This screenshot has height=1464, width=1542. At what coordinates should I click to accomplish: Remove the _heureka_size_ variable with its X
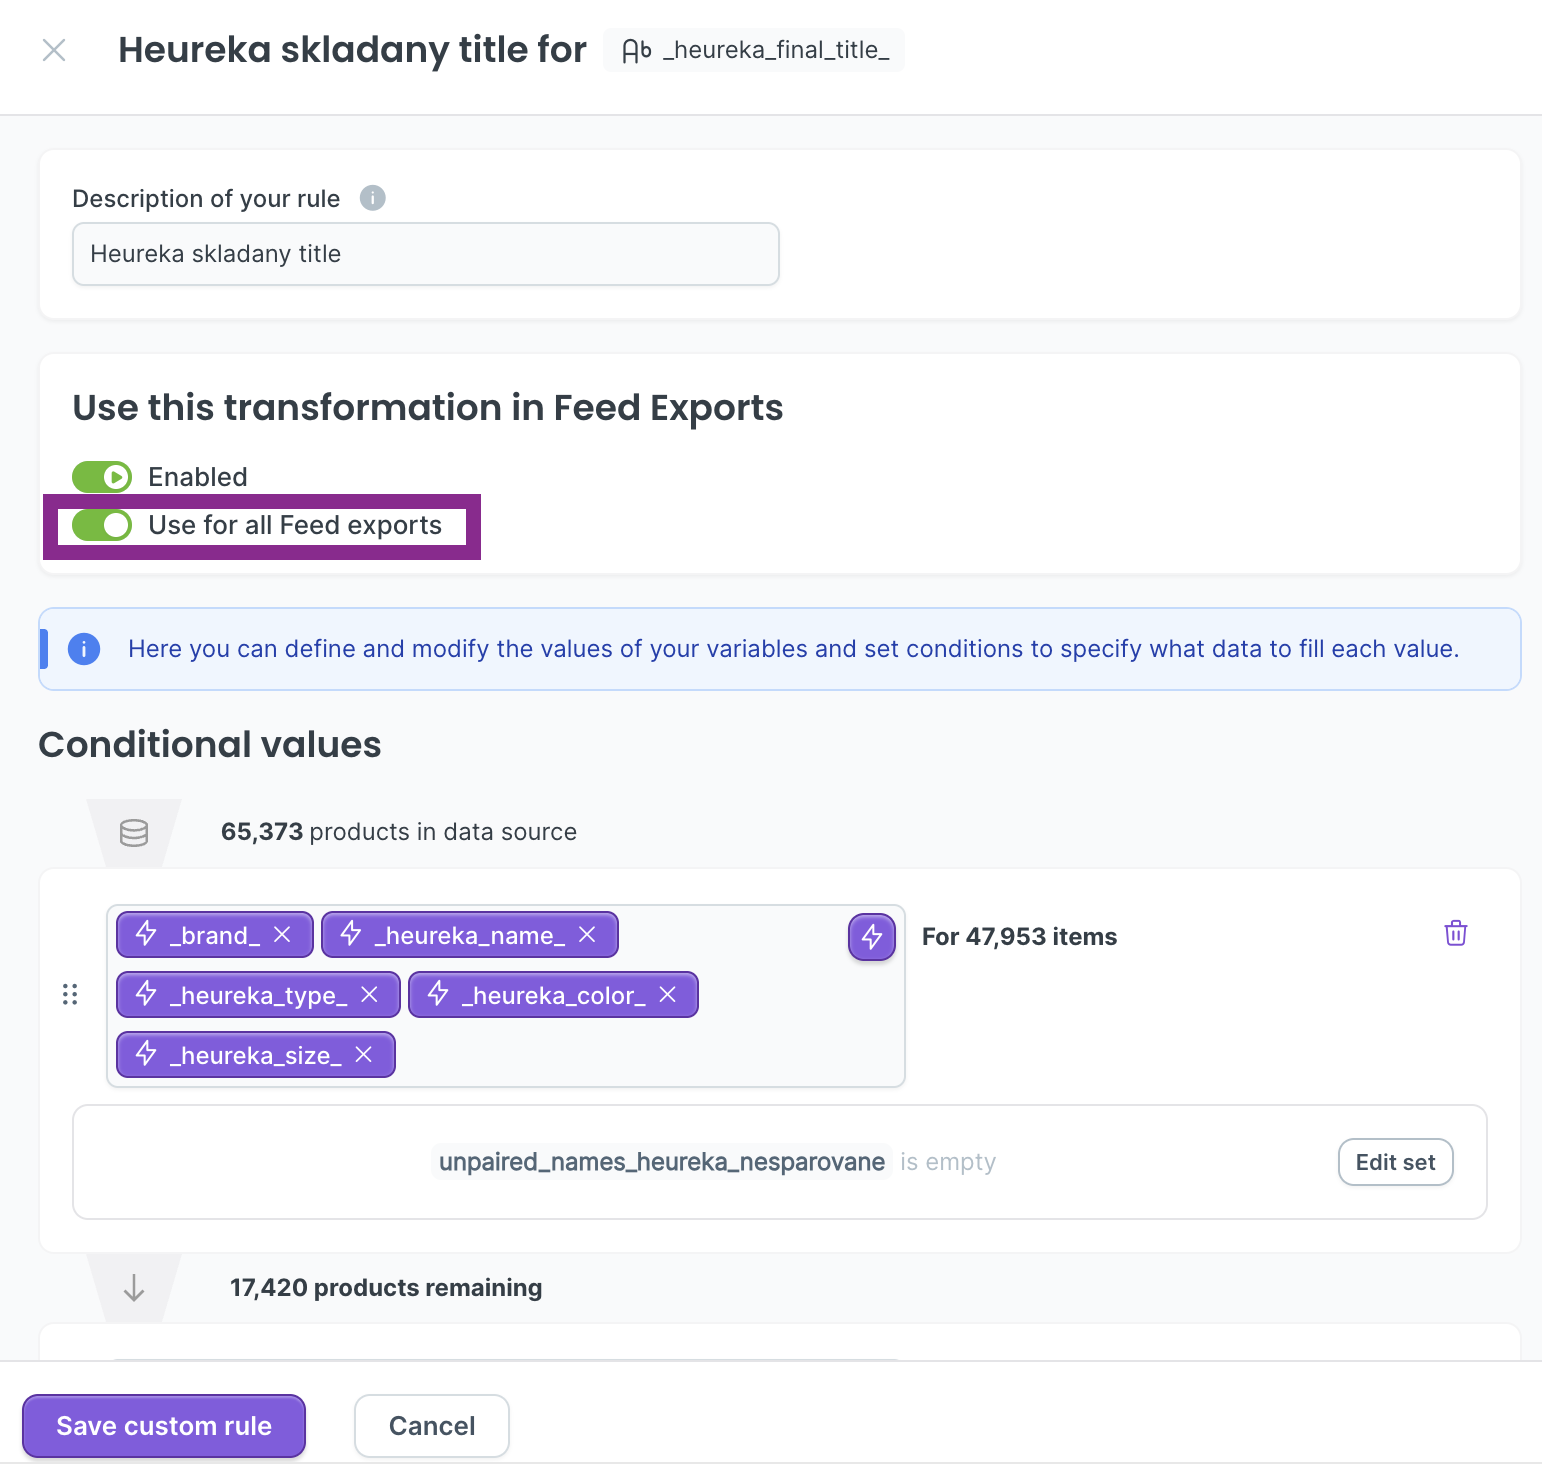366,1054
